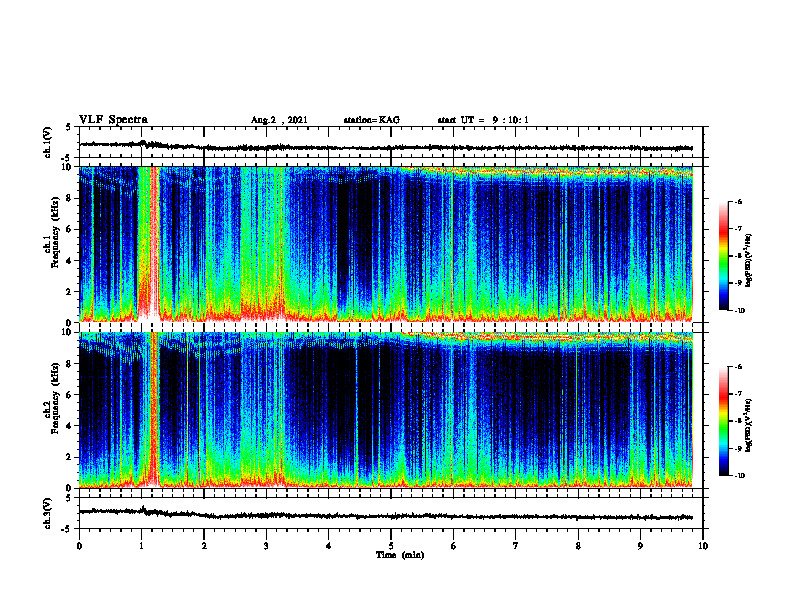The image size is (792, 612).
Task: Click the "-10" label on ch.2 colorbar
Action: 739,476
